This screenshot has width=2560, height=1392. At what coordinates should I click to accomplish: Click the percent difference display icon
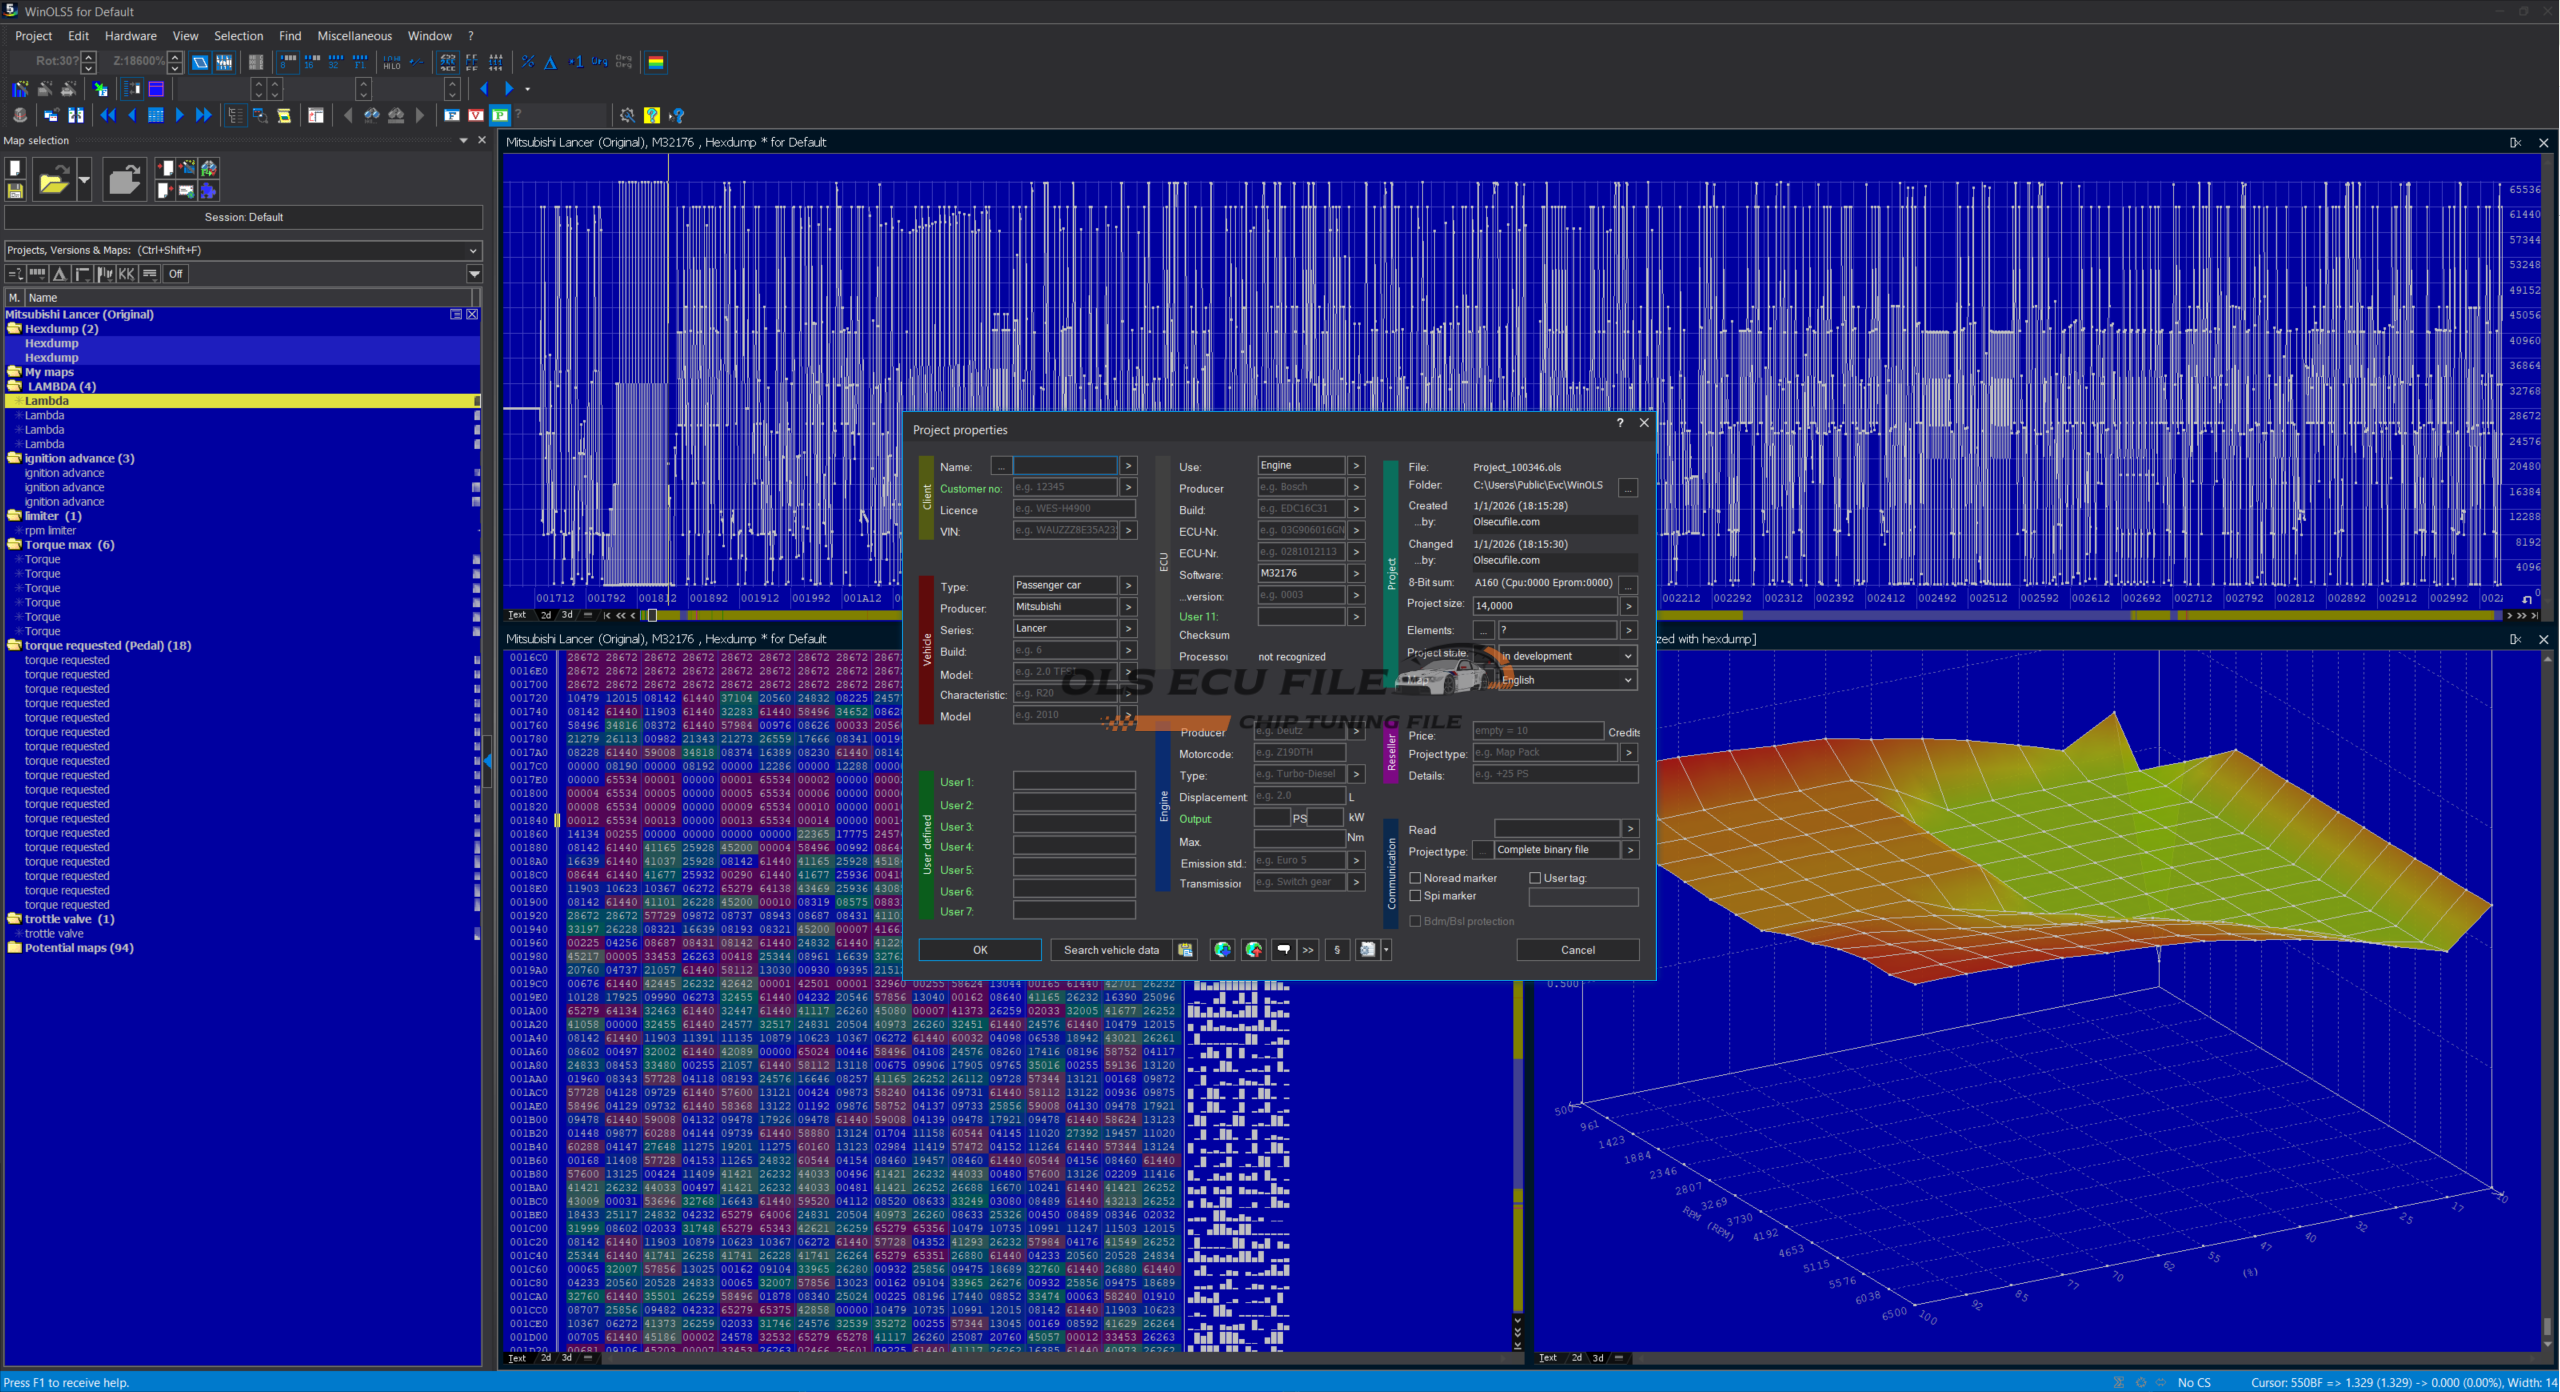click(528, 63)
